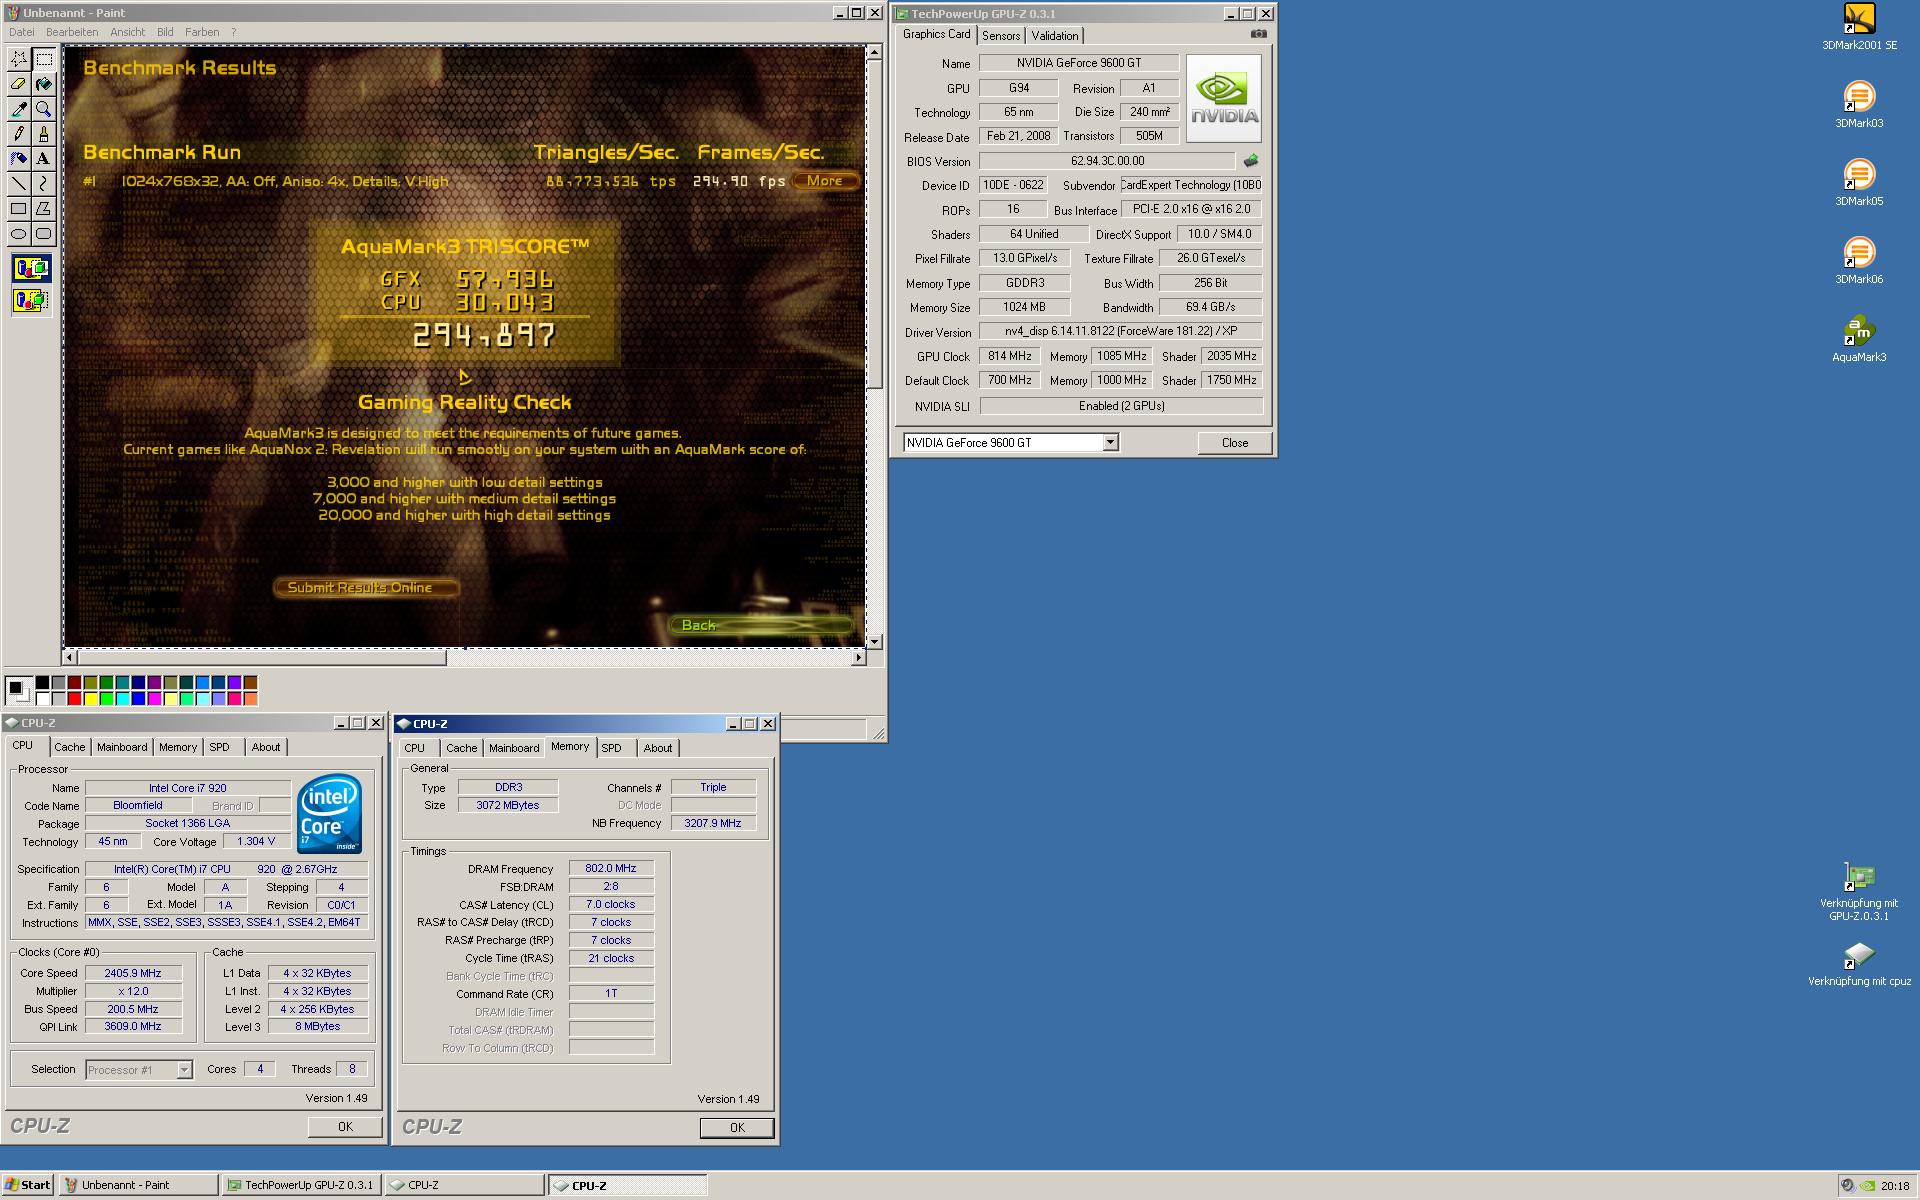1920x1200 pixels.
Task: Switch to the Sensors tab in GPU-Z
Action: tap(1001, 35)
